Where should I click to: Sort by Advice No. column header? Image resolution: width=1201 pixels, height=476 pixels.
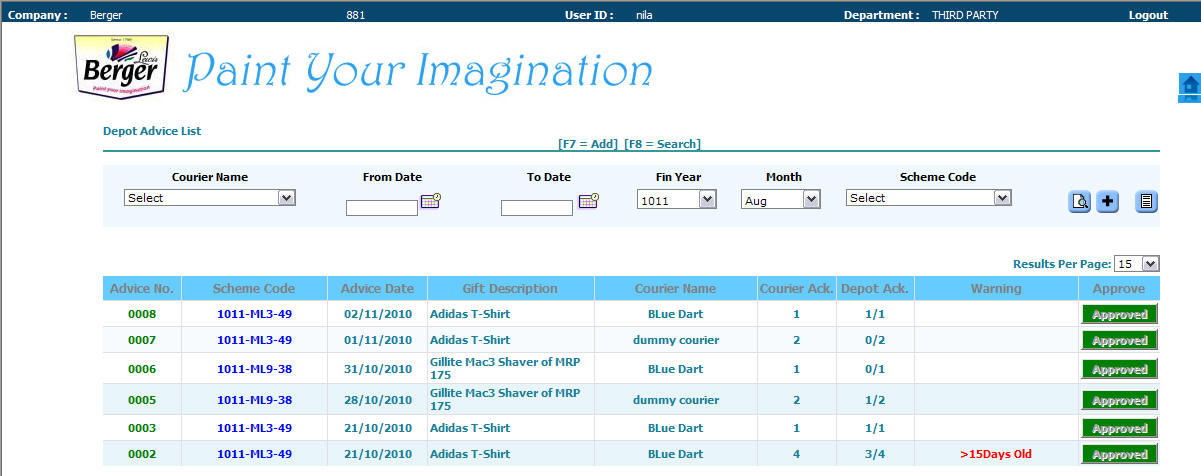coord(142,288)
